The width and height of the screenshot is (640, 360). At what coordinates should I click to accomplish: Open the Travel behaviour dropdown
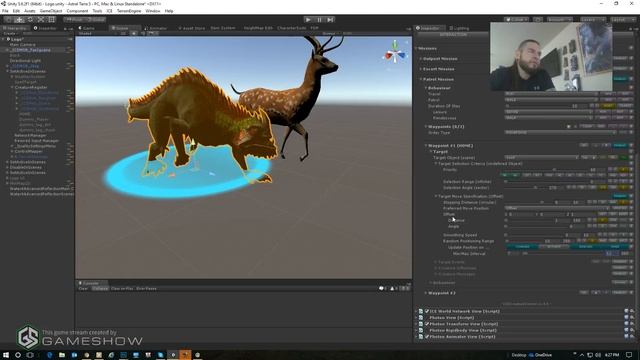tap(551, 94)
